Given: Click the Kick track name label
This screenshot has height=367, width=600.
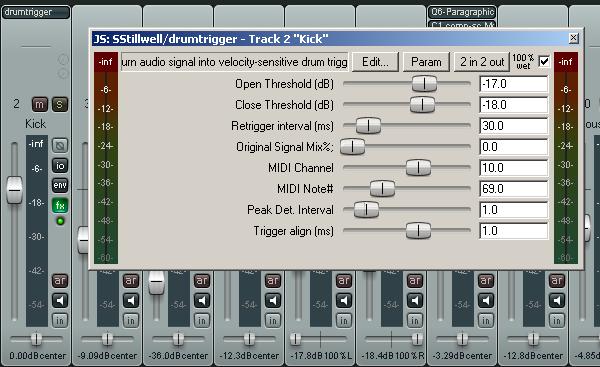Looking at the screenshot, I should click(36, 124).
